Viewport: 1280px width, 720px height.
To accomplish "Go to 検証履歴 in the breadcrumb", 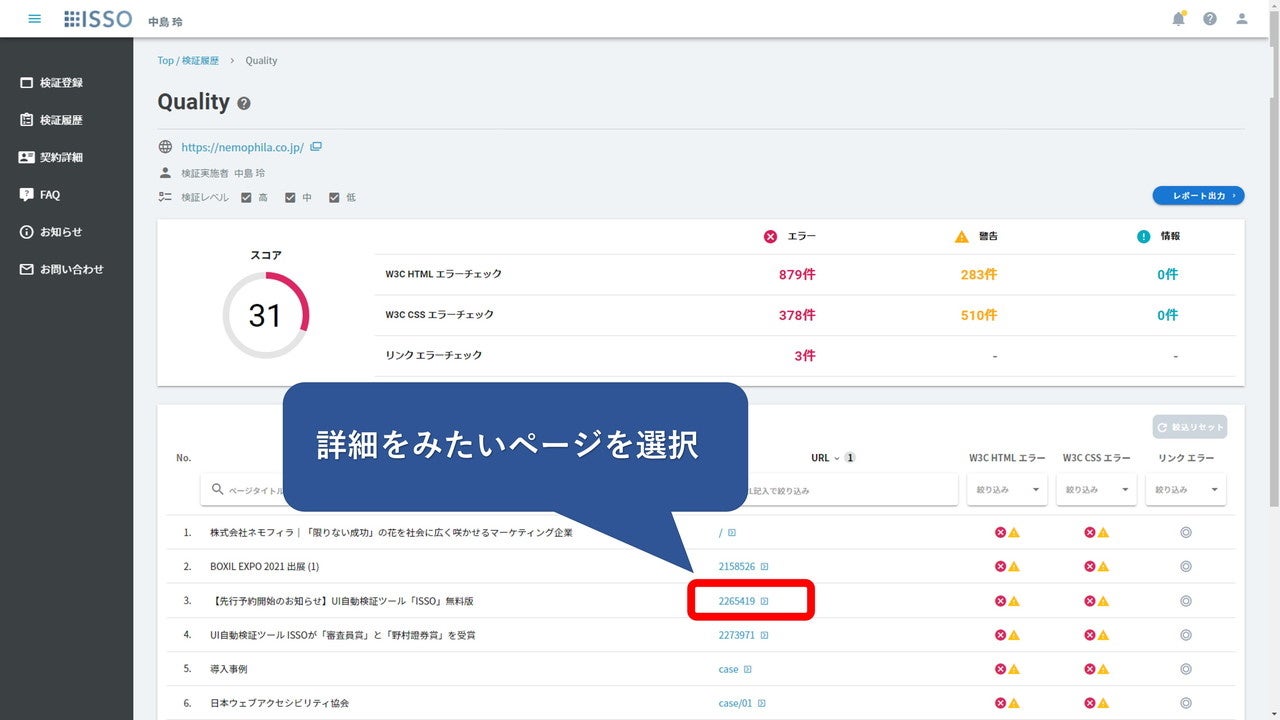I will tap(200, 61).
